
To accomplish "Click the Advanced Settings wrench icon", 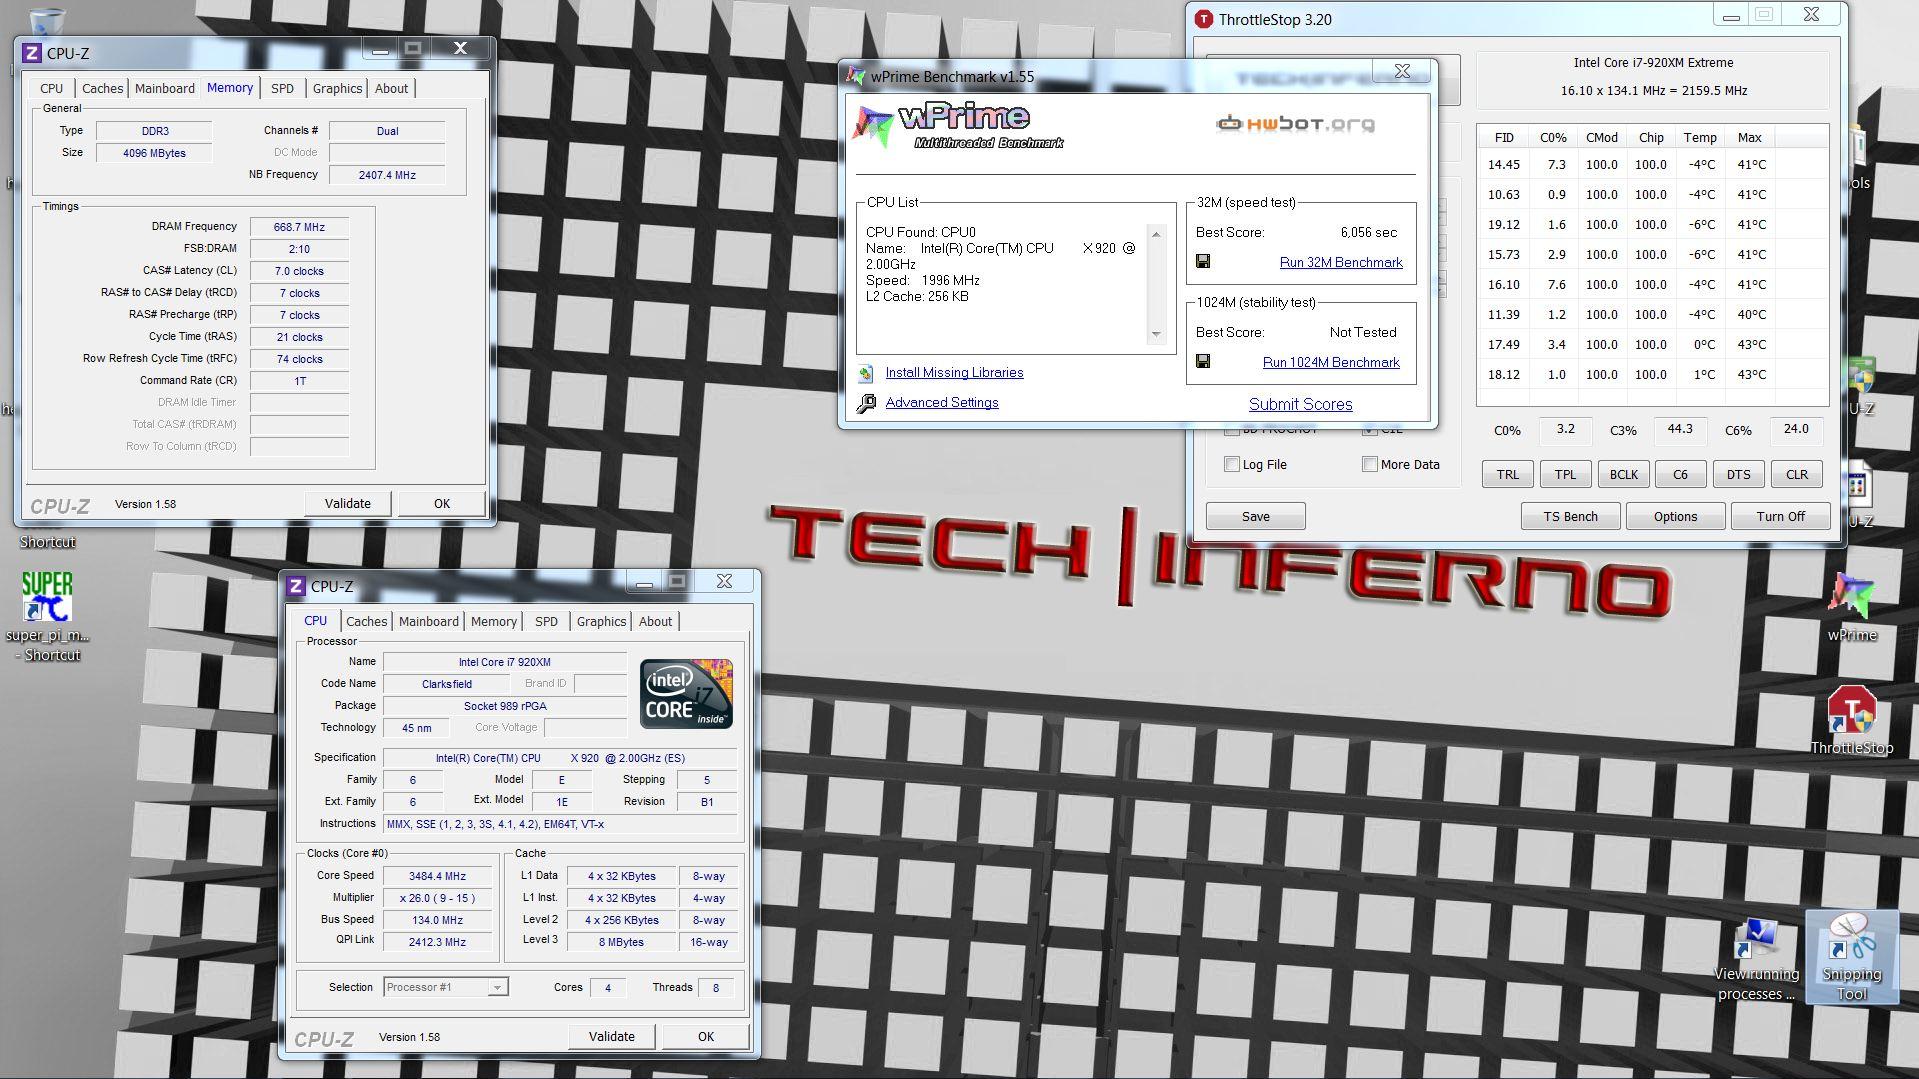I will coord(866,403).
